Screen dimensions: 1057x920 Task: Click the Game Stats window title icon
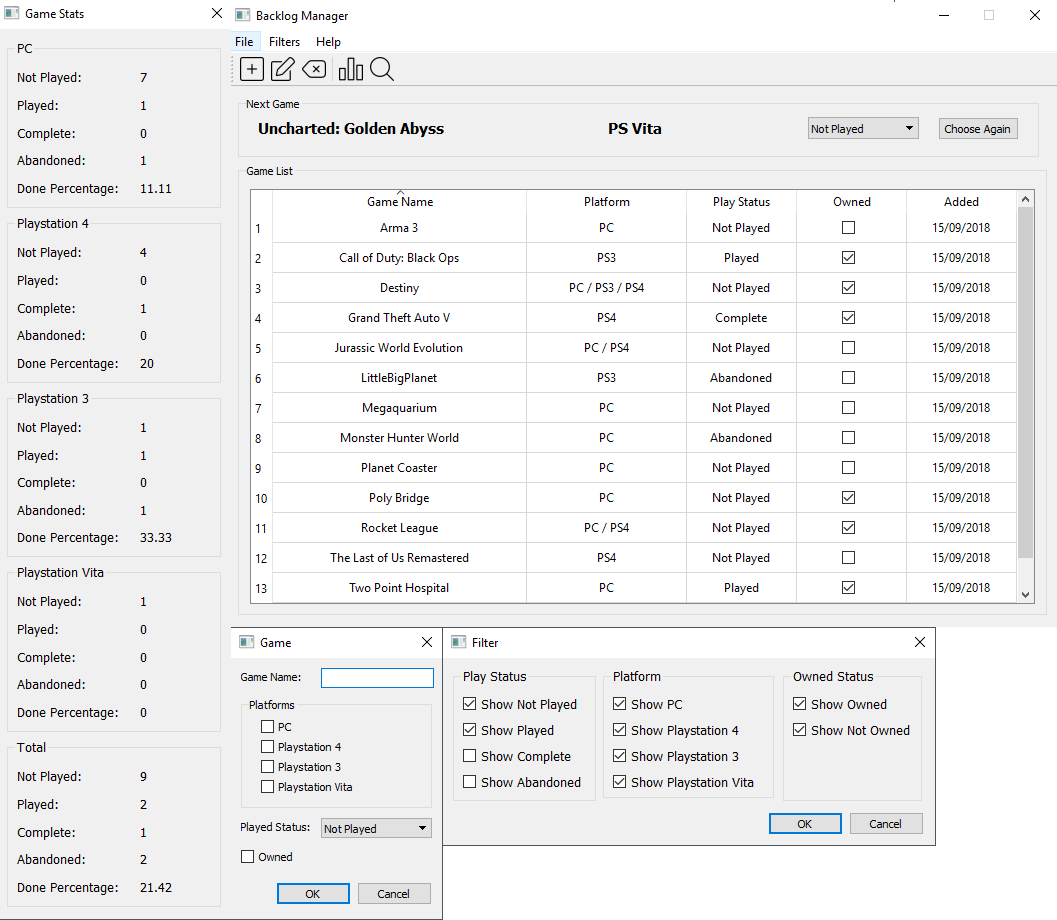[11, 13]
